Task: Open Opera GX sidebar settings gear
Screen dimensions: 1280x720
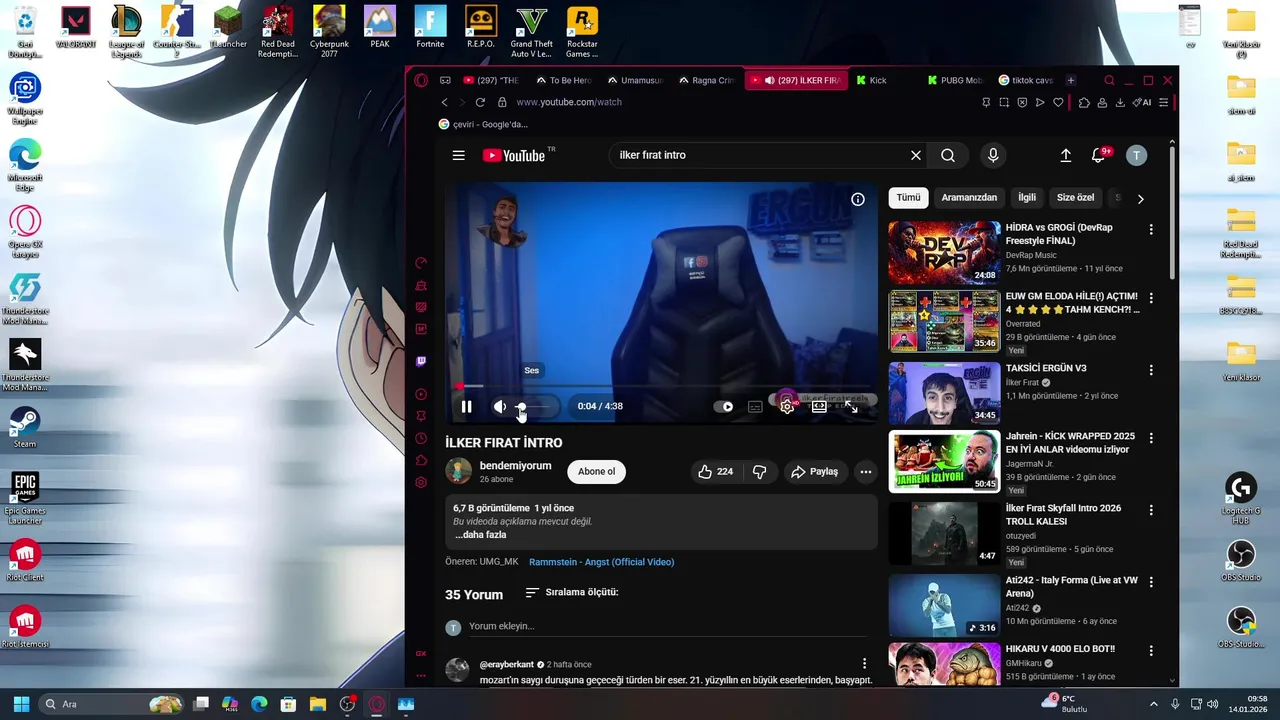Action: click(421, 482)
